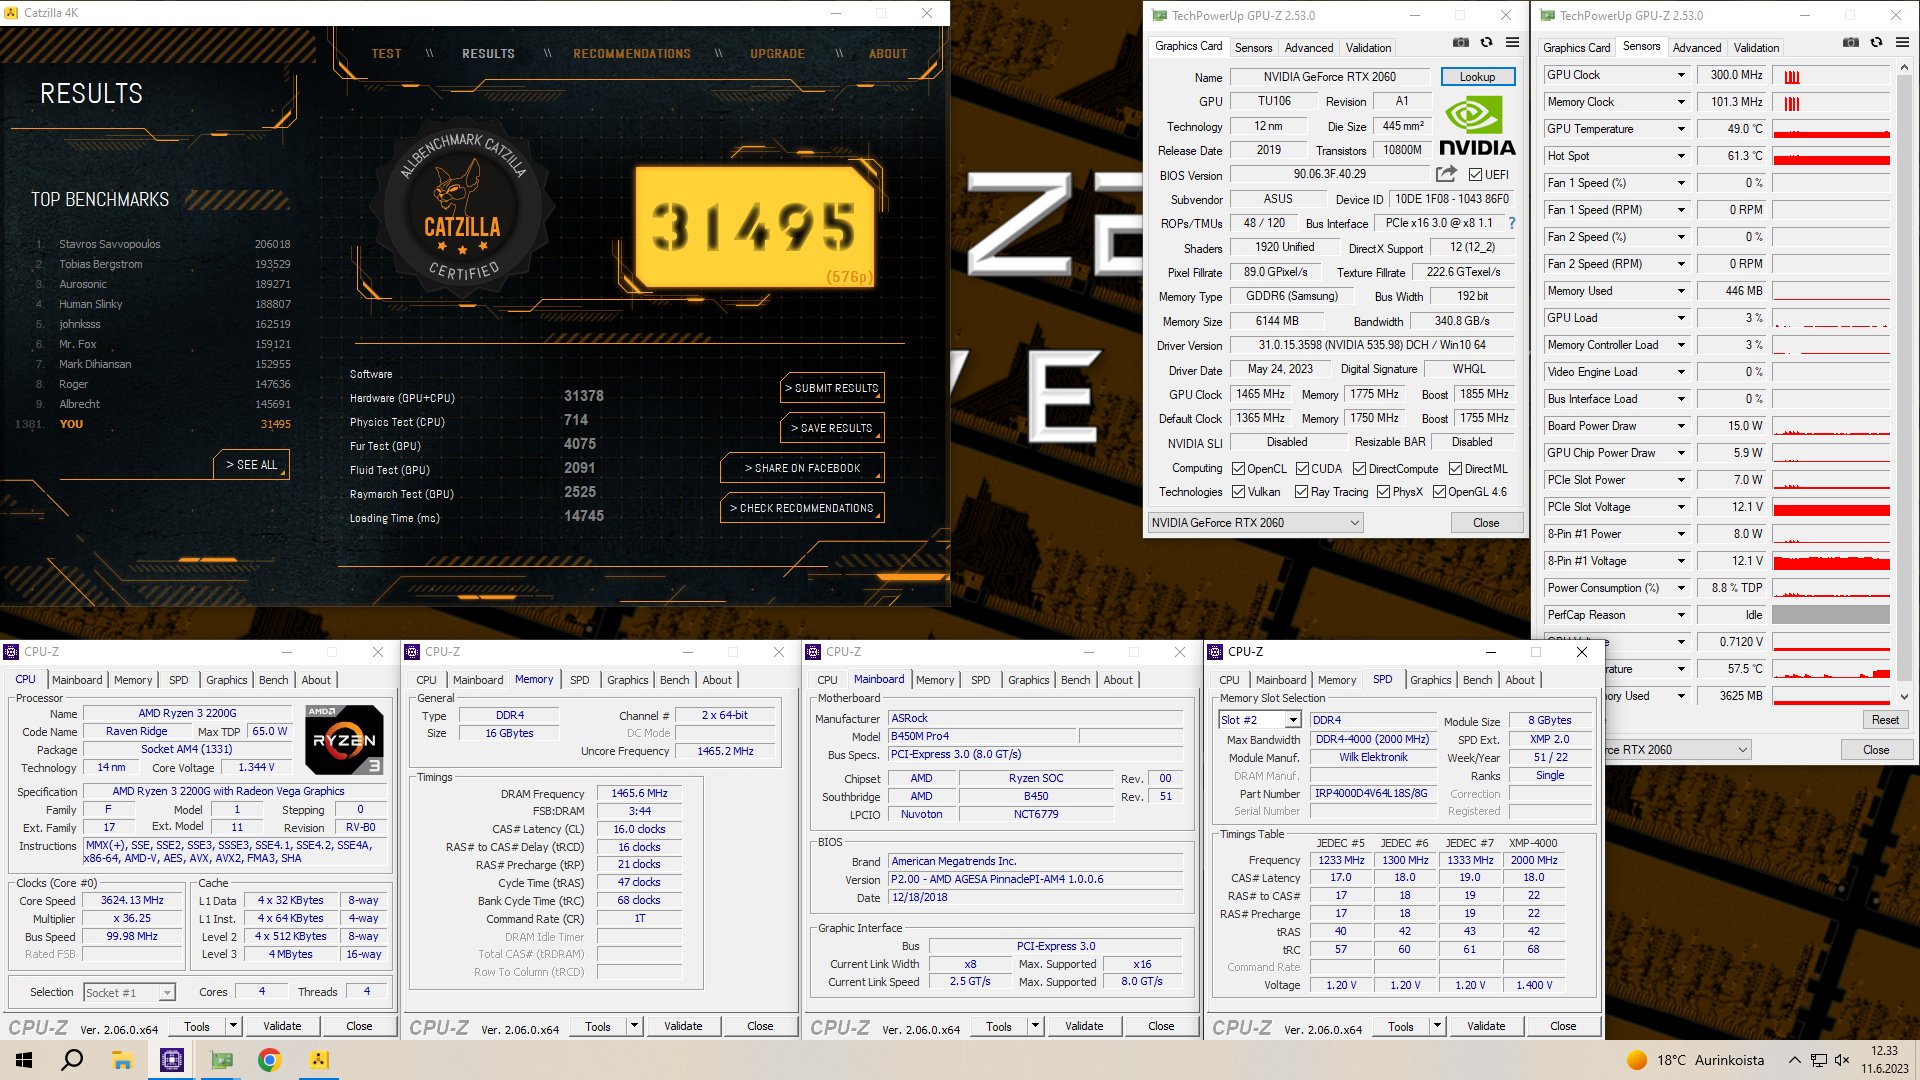Toggle the DirectCompute checkbox
The image size is (1920, 1080).
pos(1359,469)
